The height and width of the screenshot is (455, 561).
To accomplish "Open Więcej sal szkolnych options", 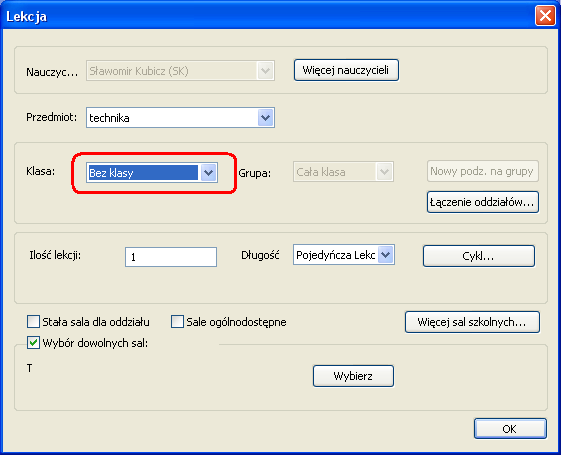I will (472, 322).
